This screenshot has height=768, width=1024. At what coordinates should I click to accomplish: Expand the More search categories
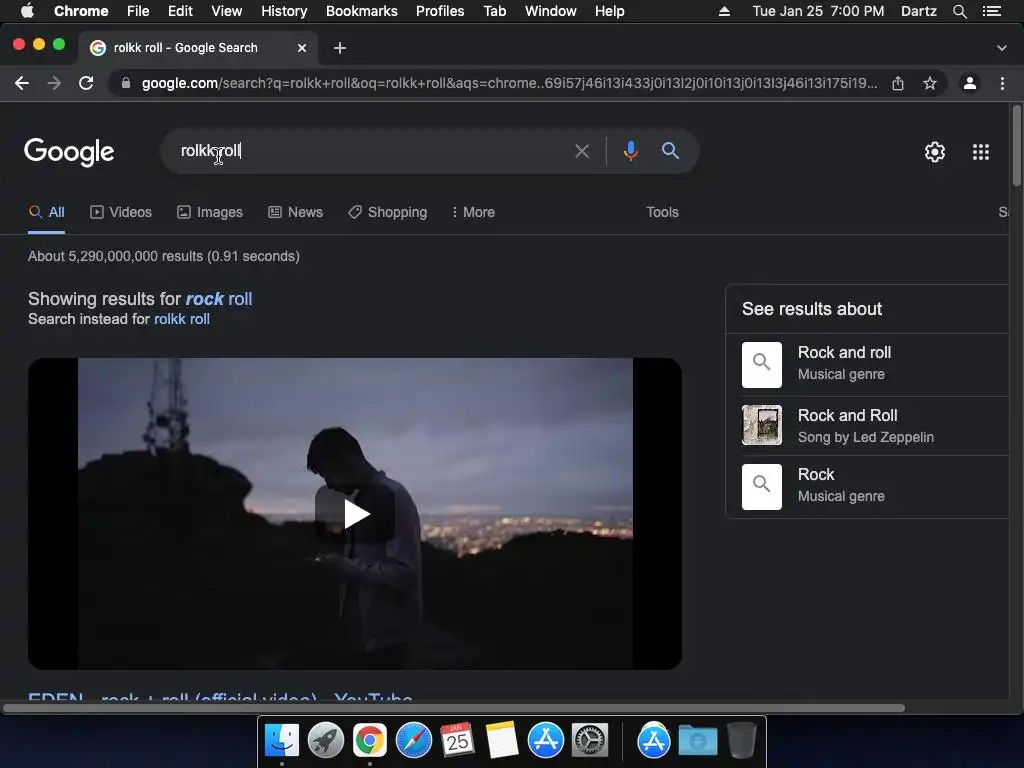[473, 212]
